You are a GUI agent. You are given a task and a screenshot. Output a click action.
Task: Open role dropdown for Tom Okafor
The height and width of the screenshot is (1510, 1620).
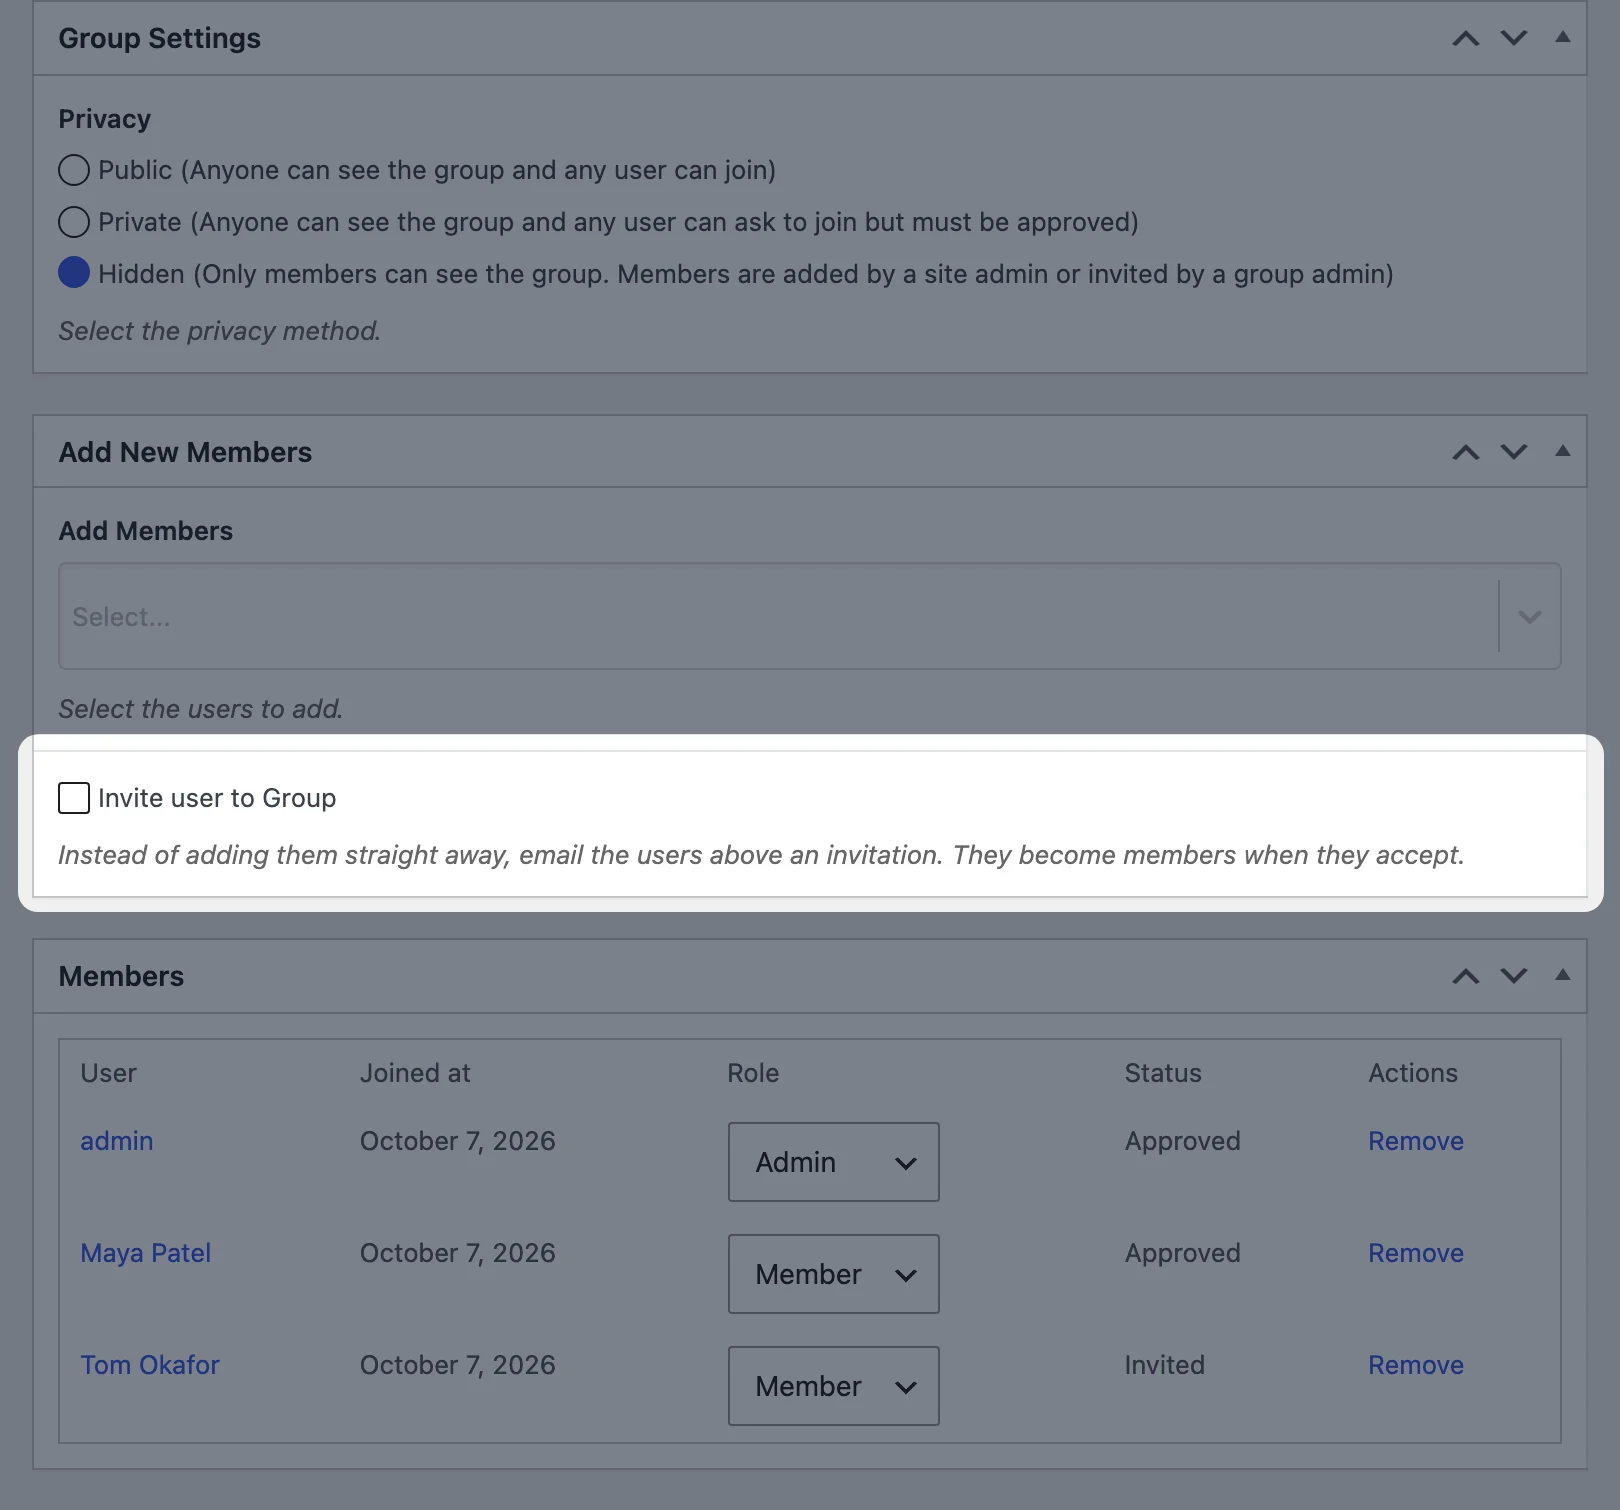(x=834, y=1386)
